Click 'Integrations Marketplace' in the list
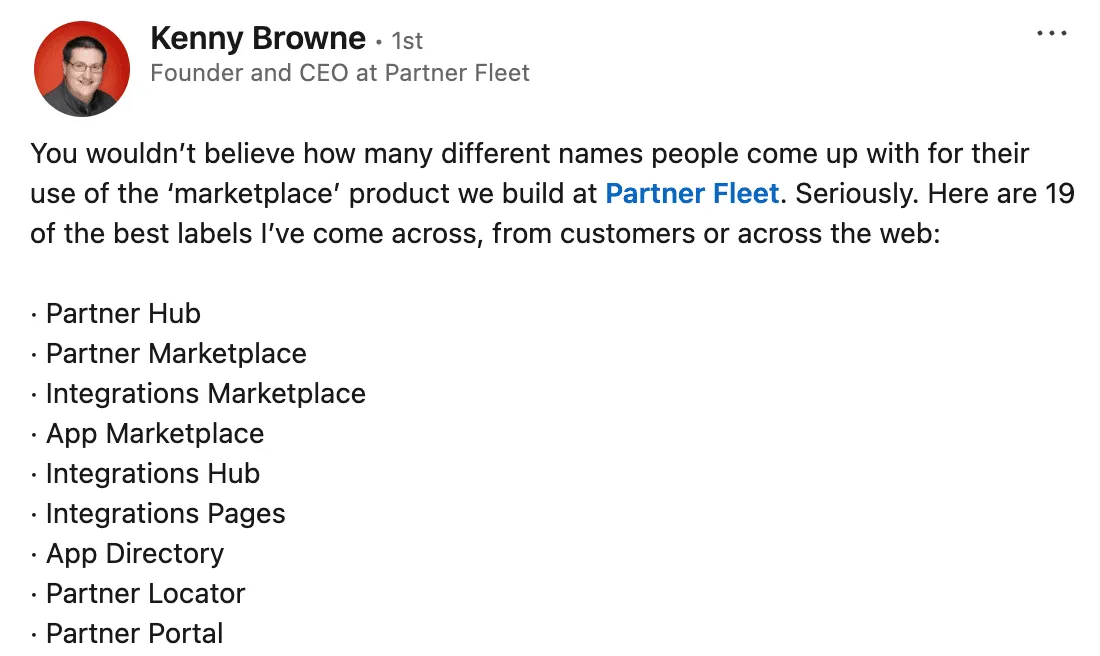Image resolution: width=1100 pixels, height=656 pixels. coord(206,394)
